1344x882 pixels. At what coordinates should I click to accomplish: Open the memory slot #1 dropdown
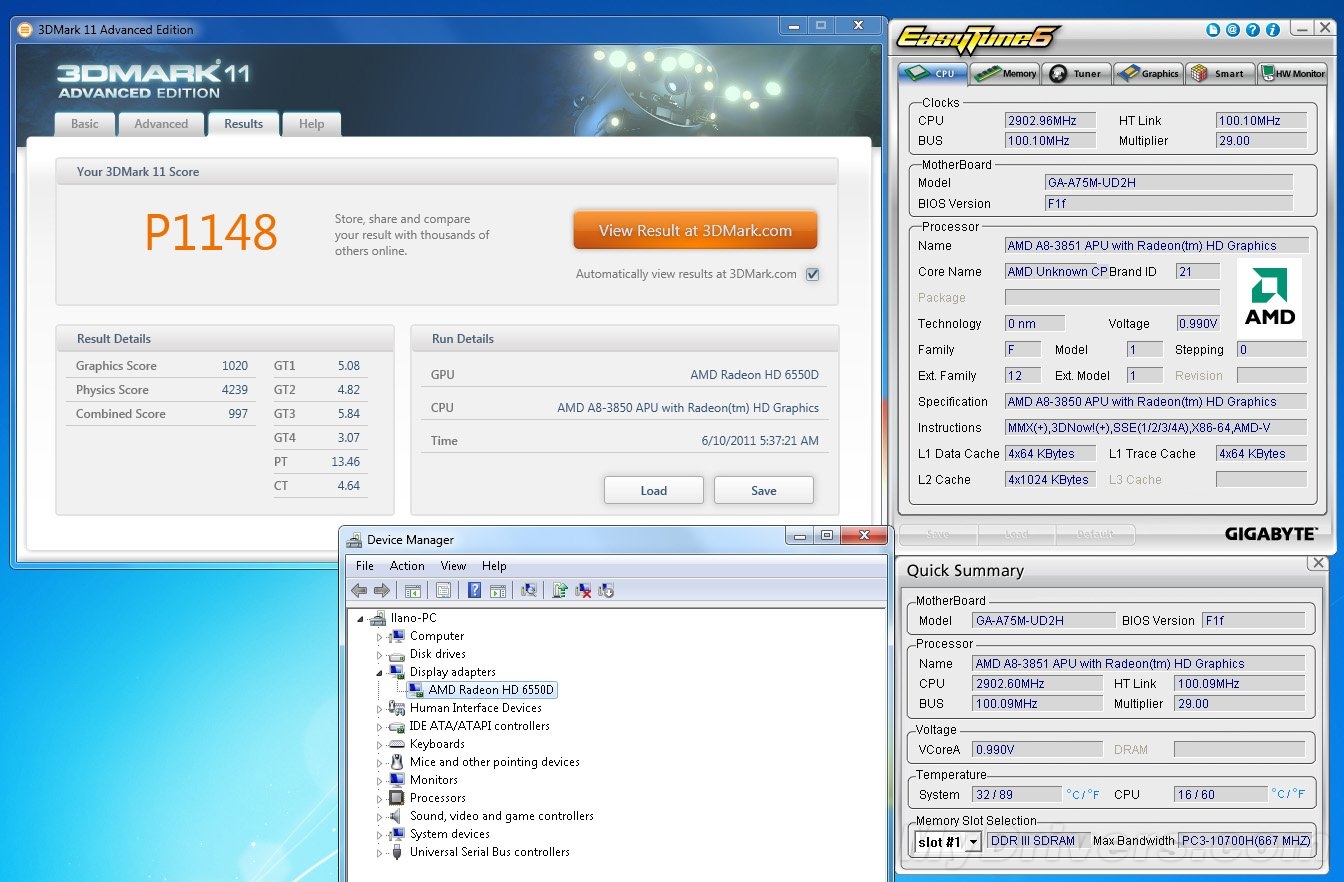(972, 842)
